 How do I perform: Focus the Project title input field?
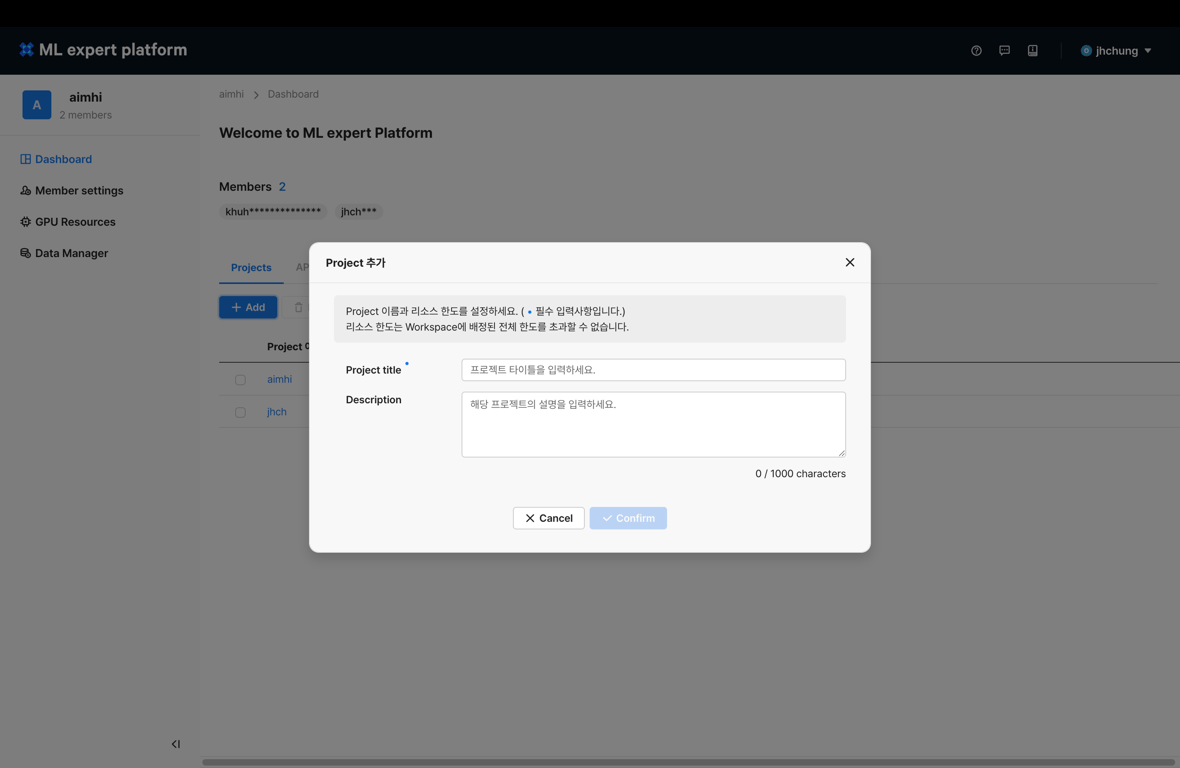click(x=653, y=369)
